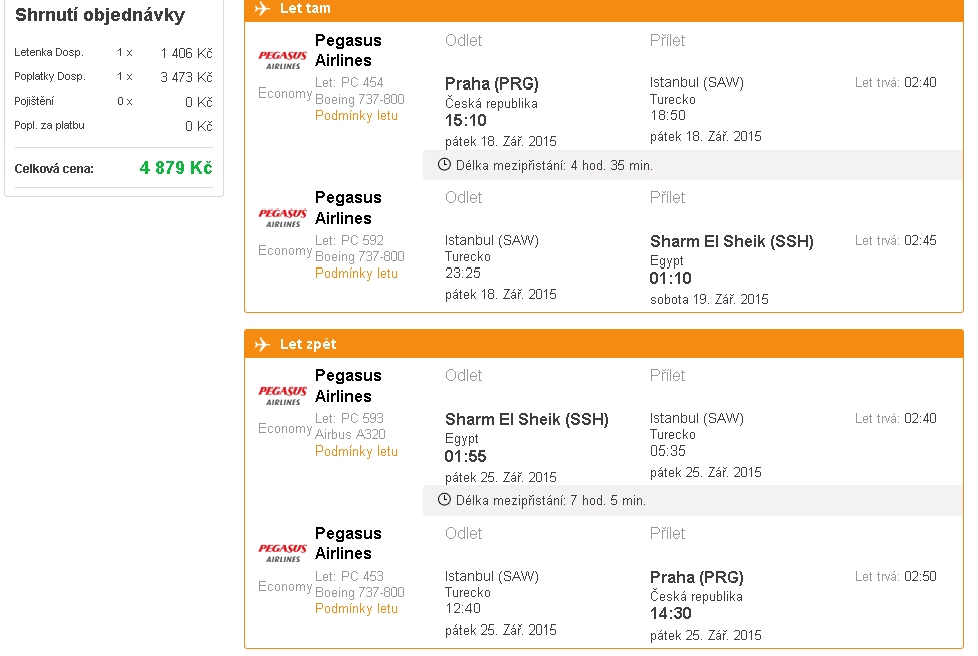Open Podmínky letu for flight PC 592

pos(356,274)
